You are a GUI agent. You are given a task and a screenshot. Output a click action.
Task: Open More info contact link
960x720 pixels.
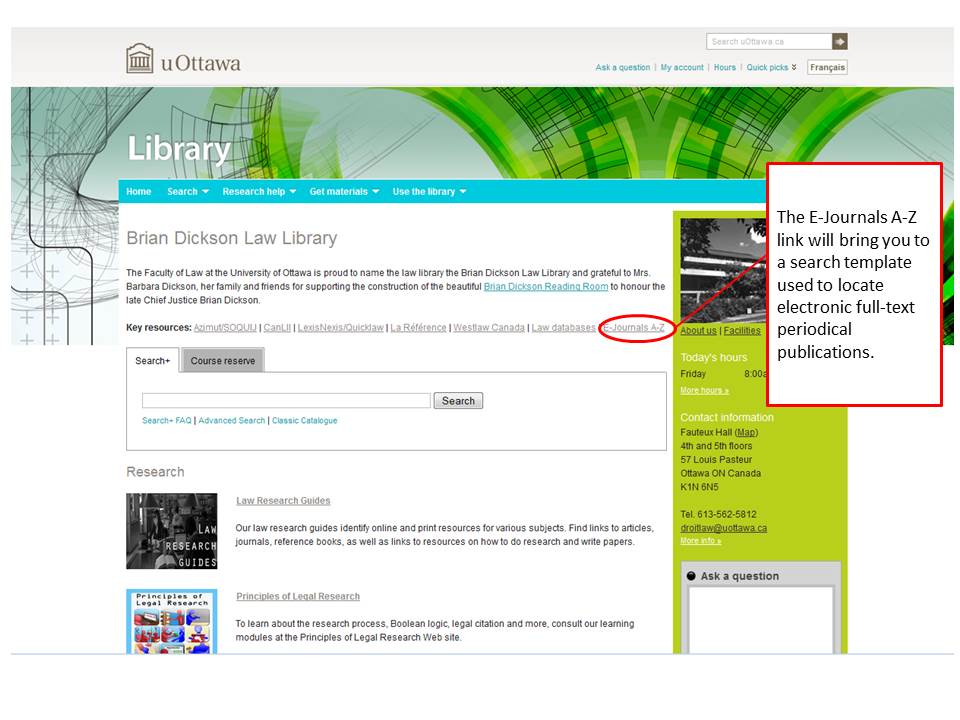(700, 541)
